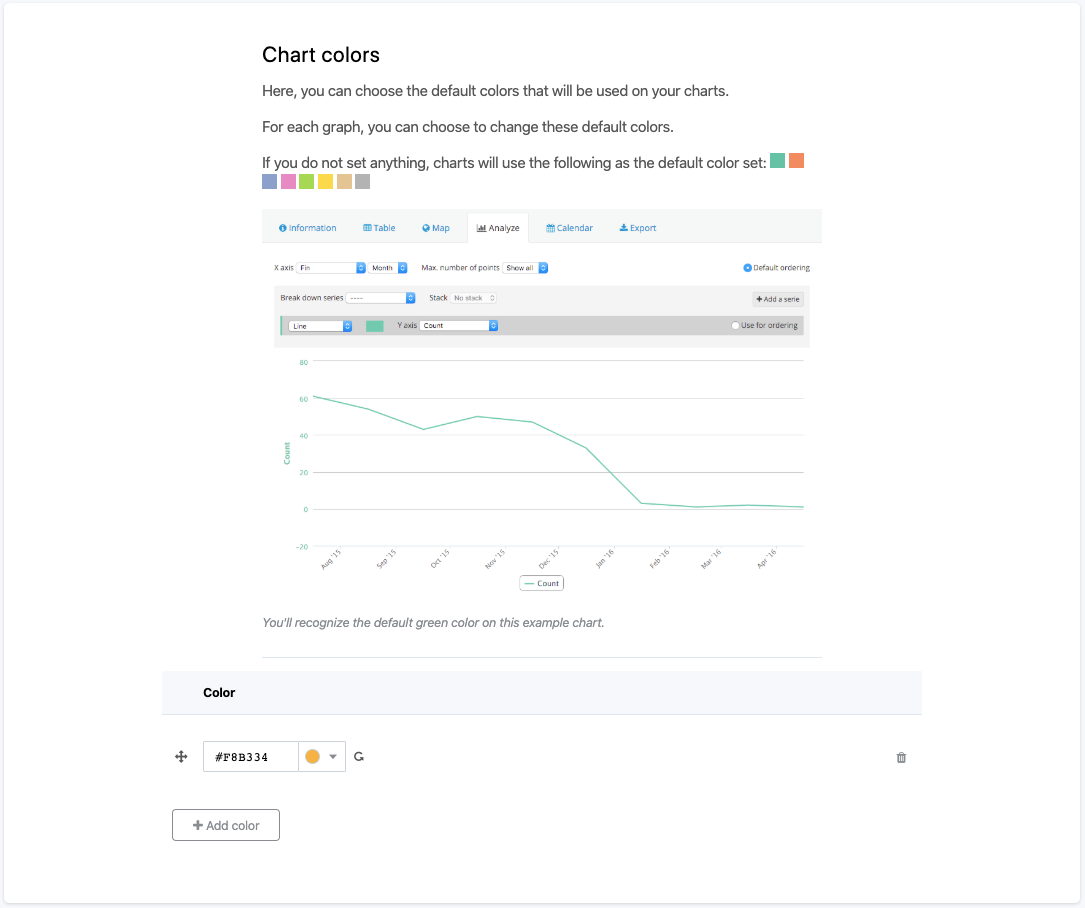Viewport: 1085px width, 908px height.
Task: Select the Default ordering radio button
Action: click(747, 268)
